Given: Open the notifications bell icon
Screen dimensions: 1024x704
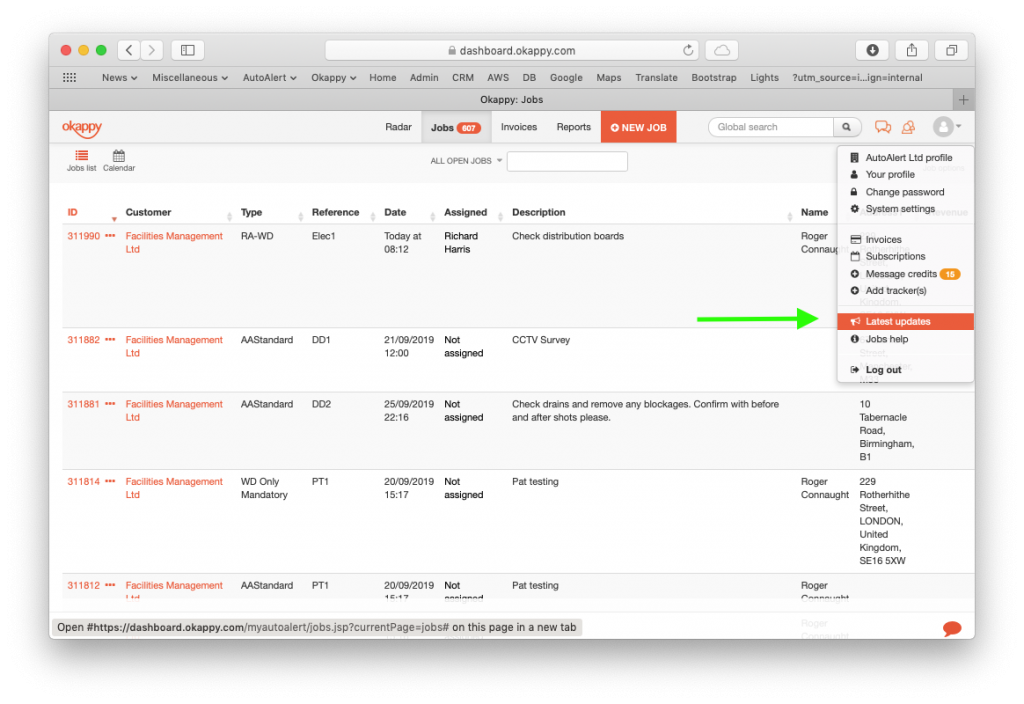Looking at the screenshot, I should pyautogui.click(x=908, y=127).
